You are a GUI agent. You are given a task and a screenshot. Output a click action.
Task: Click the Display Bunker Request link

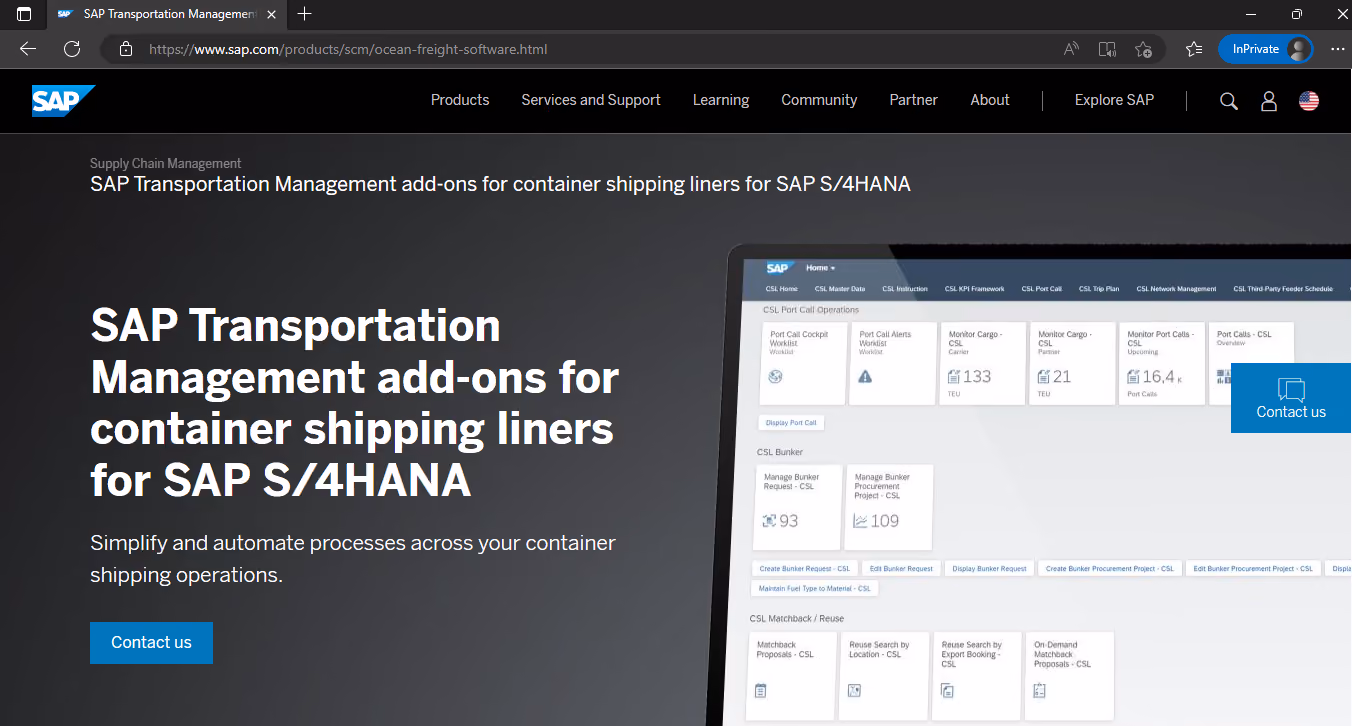[989, 569]
